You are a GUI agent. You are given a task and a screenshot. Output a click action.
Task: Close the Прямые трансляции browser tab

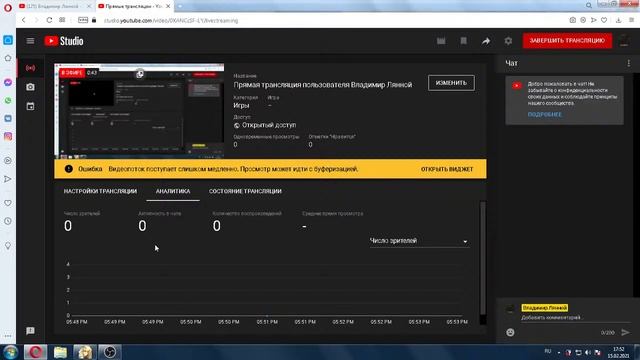(x=168, y=6)
